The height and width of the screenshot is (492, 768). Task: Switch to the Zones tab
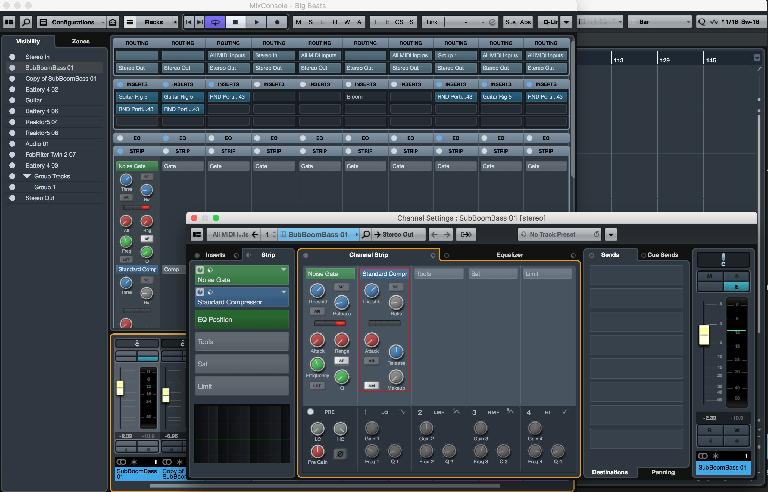80,41
